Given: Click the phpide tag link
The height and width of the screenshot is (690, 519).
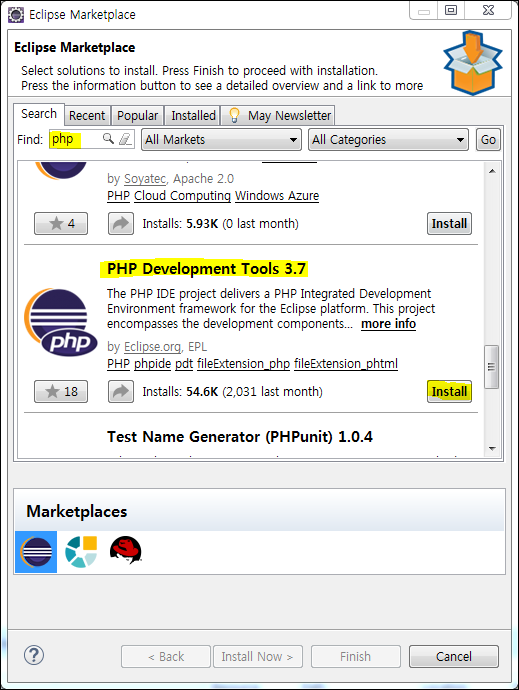Looking at the screenshot, I should [152, 364].
